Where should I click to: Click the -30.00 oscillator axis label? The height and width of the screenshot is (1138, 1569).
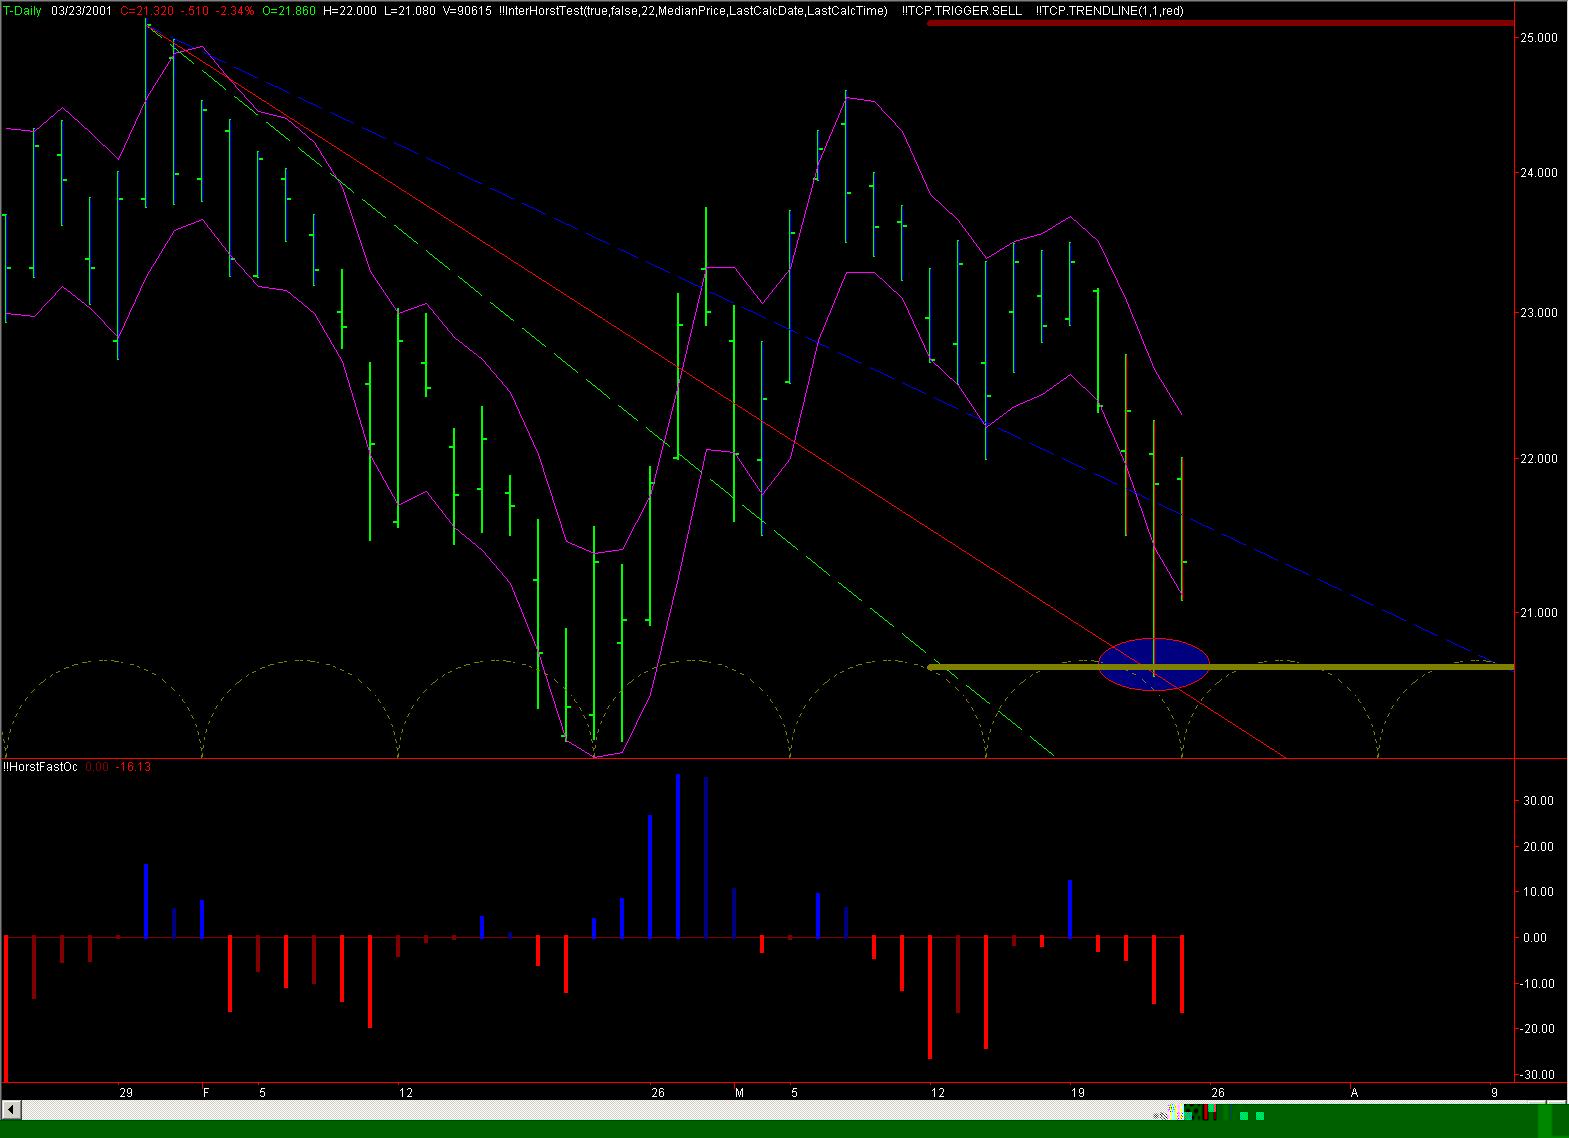[1537, 1075]
